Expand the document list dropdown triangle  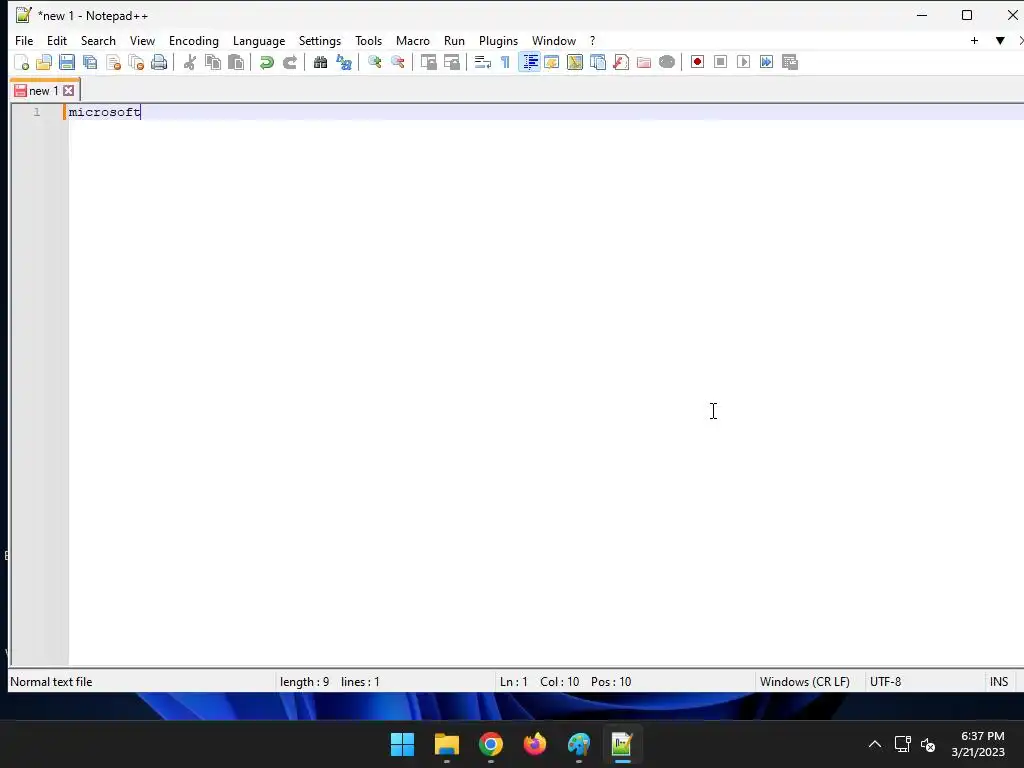coord(1000,40)
